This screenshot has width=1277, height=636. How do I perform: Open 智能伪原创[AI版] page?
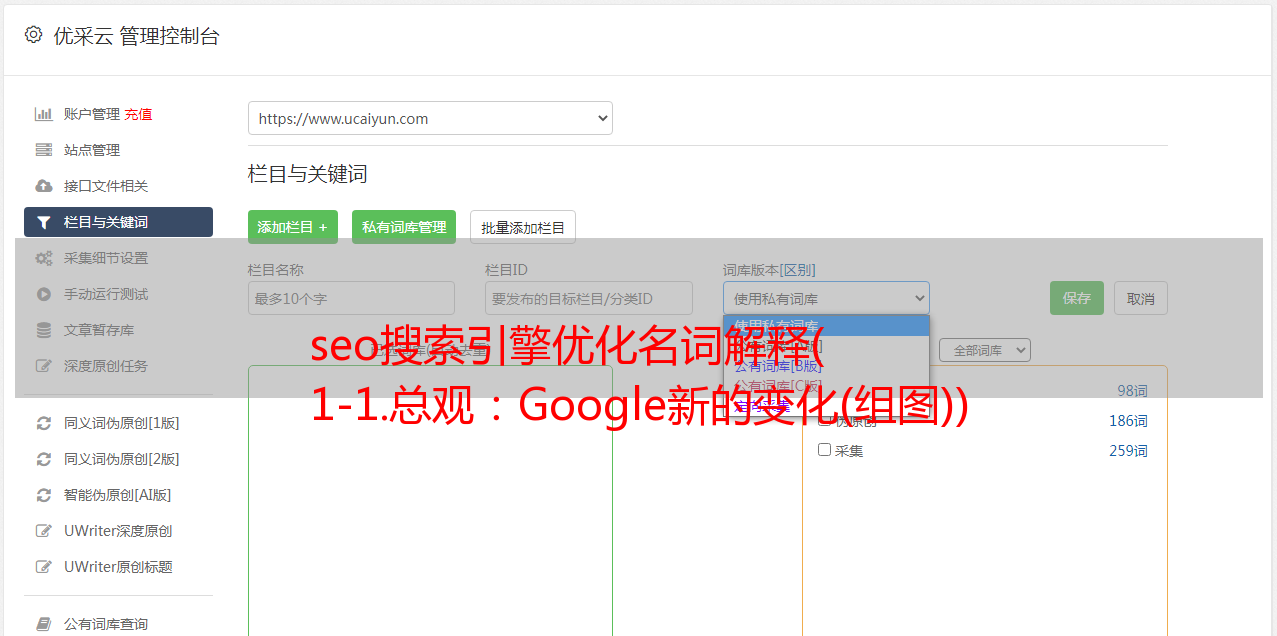(x=118, y=495)
